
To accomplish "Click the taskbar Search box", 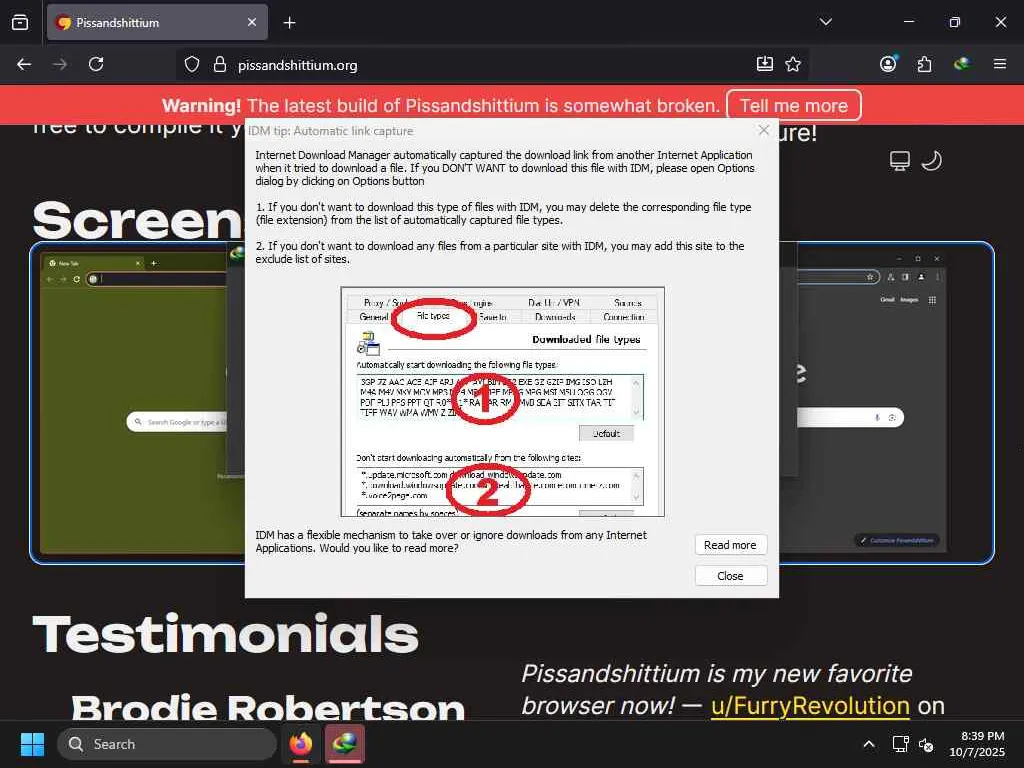I will (167, 744).
